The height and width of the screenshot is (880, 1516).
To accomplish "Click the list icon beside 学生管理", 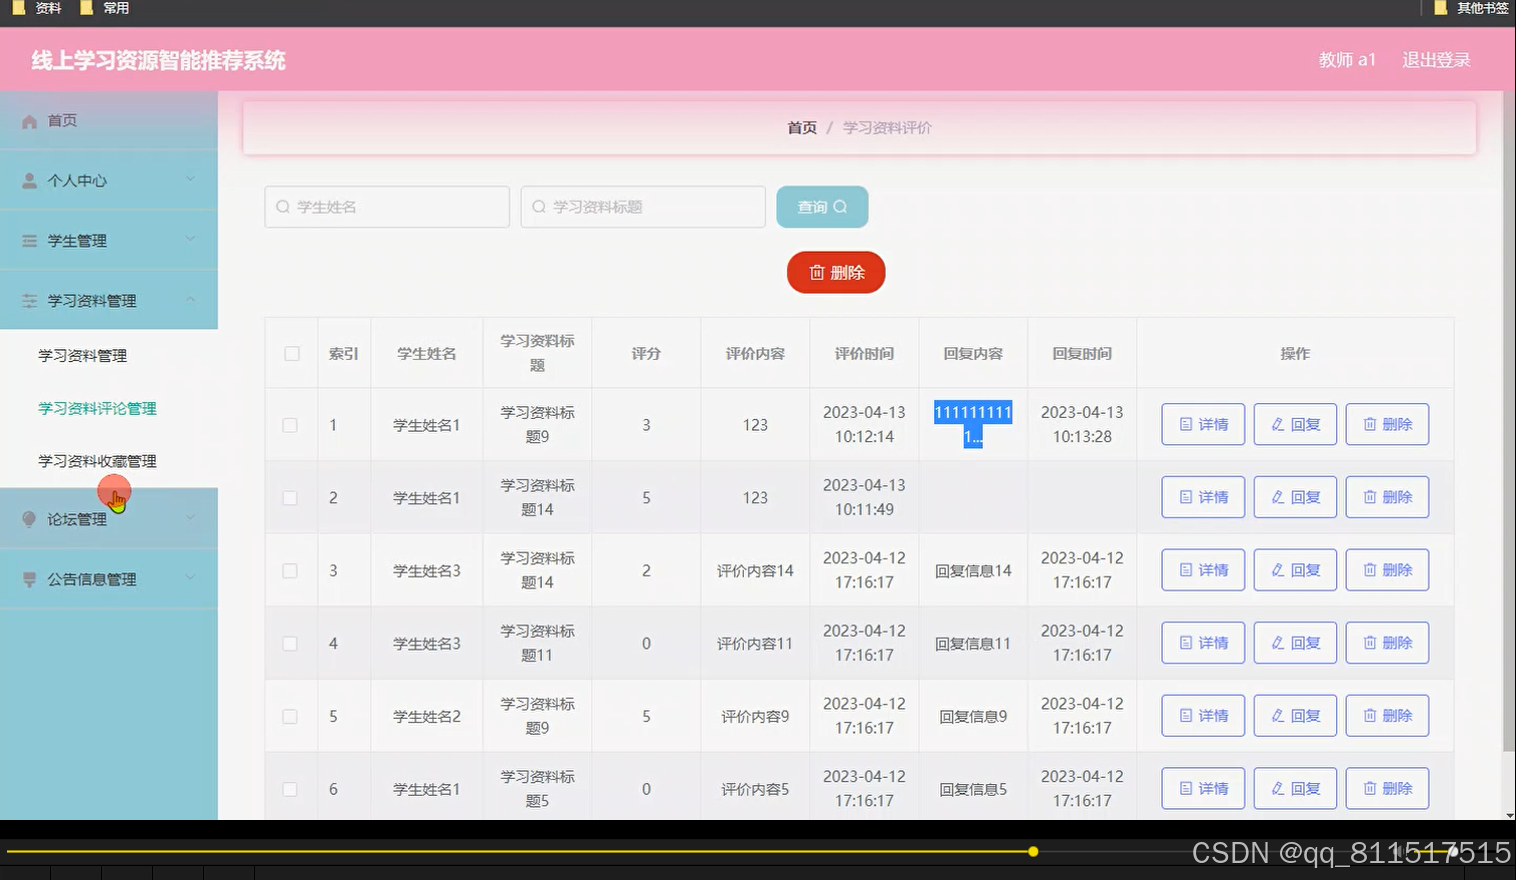I will pyautogui.click(x=29, y=241).
